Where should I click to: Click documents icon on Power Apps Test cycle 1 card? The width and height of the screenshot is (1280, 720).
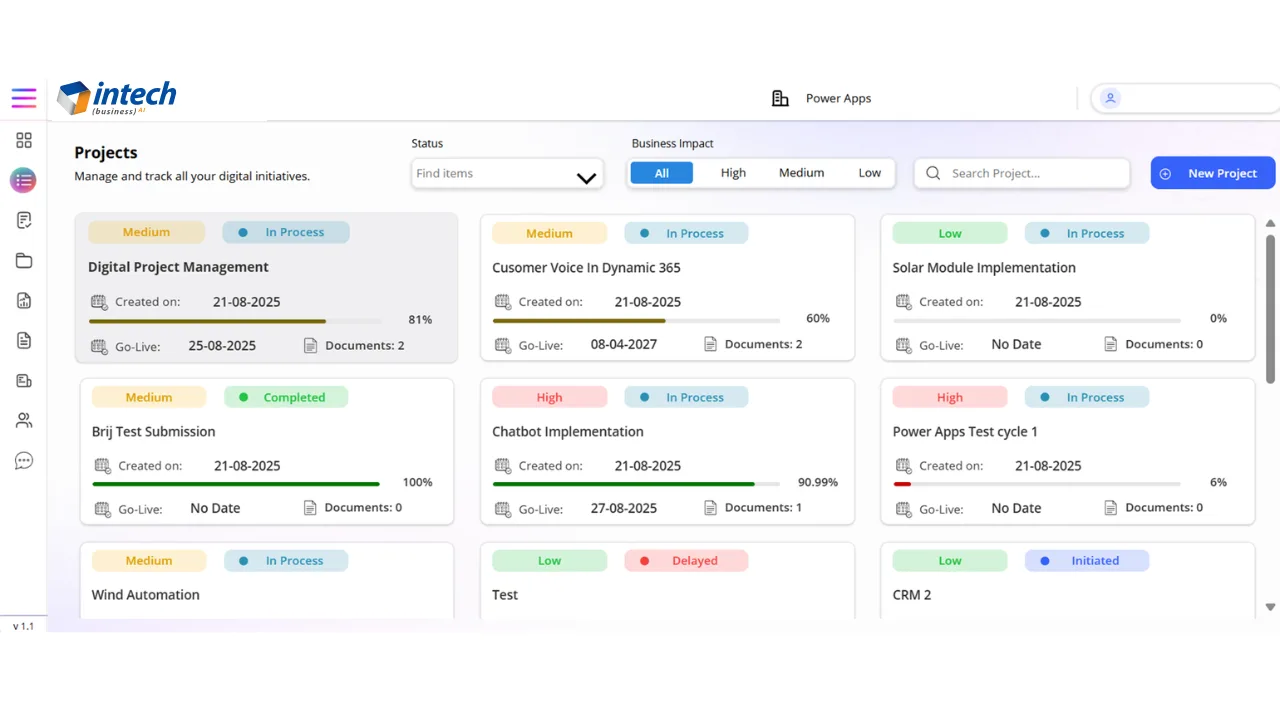[1111, 508]
